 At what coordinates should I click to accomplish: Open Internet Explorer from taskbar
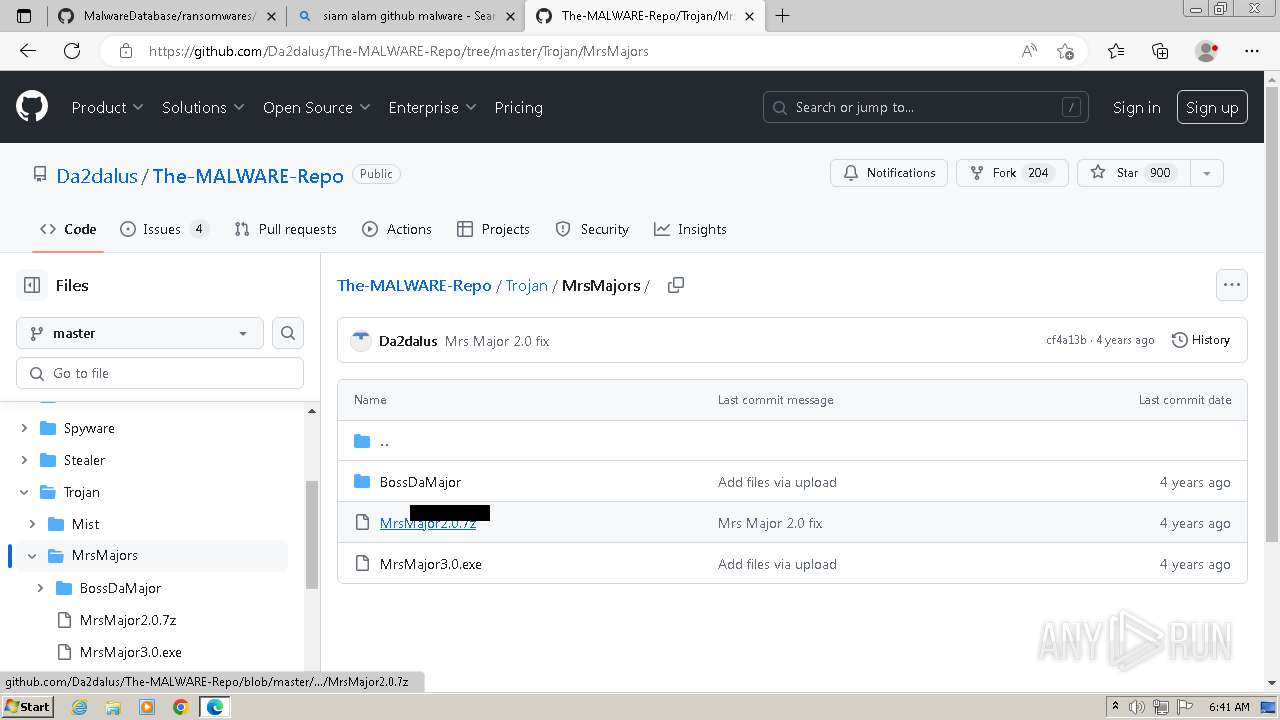80,706
